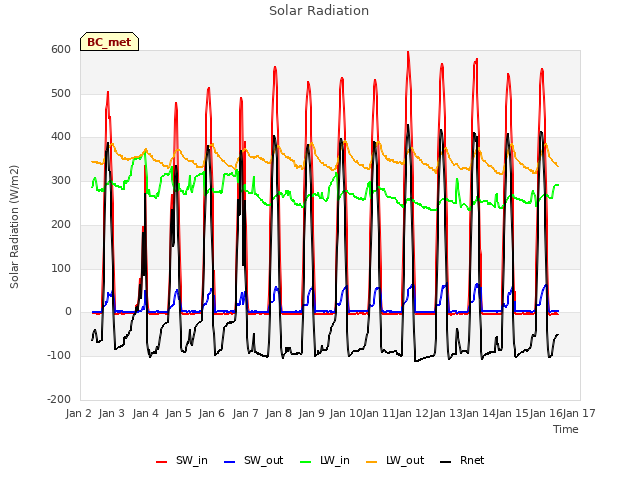
Task: Click the Jan 9 tick label
Action: pos(312,413)
